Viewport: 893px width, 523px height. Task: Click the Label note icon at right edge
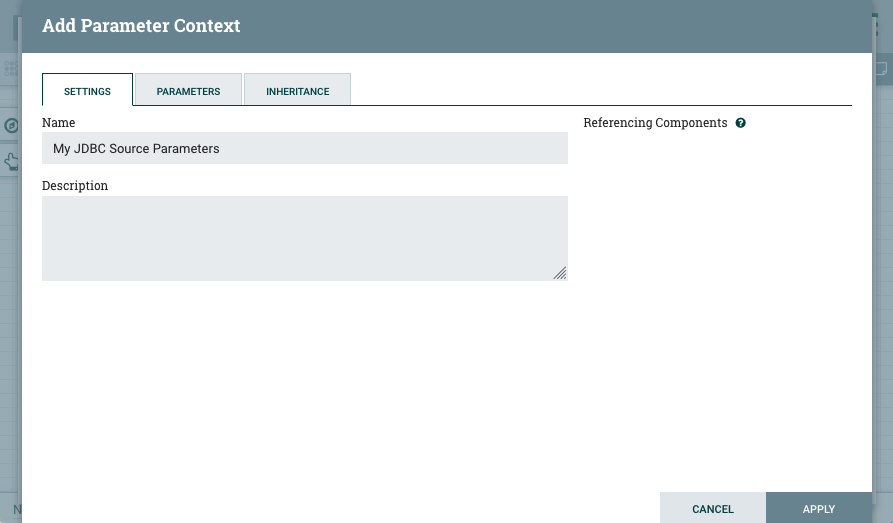(x=882, y=69)
